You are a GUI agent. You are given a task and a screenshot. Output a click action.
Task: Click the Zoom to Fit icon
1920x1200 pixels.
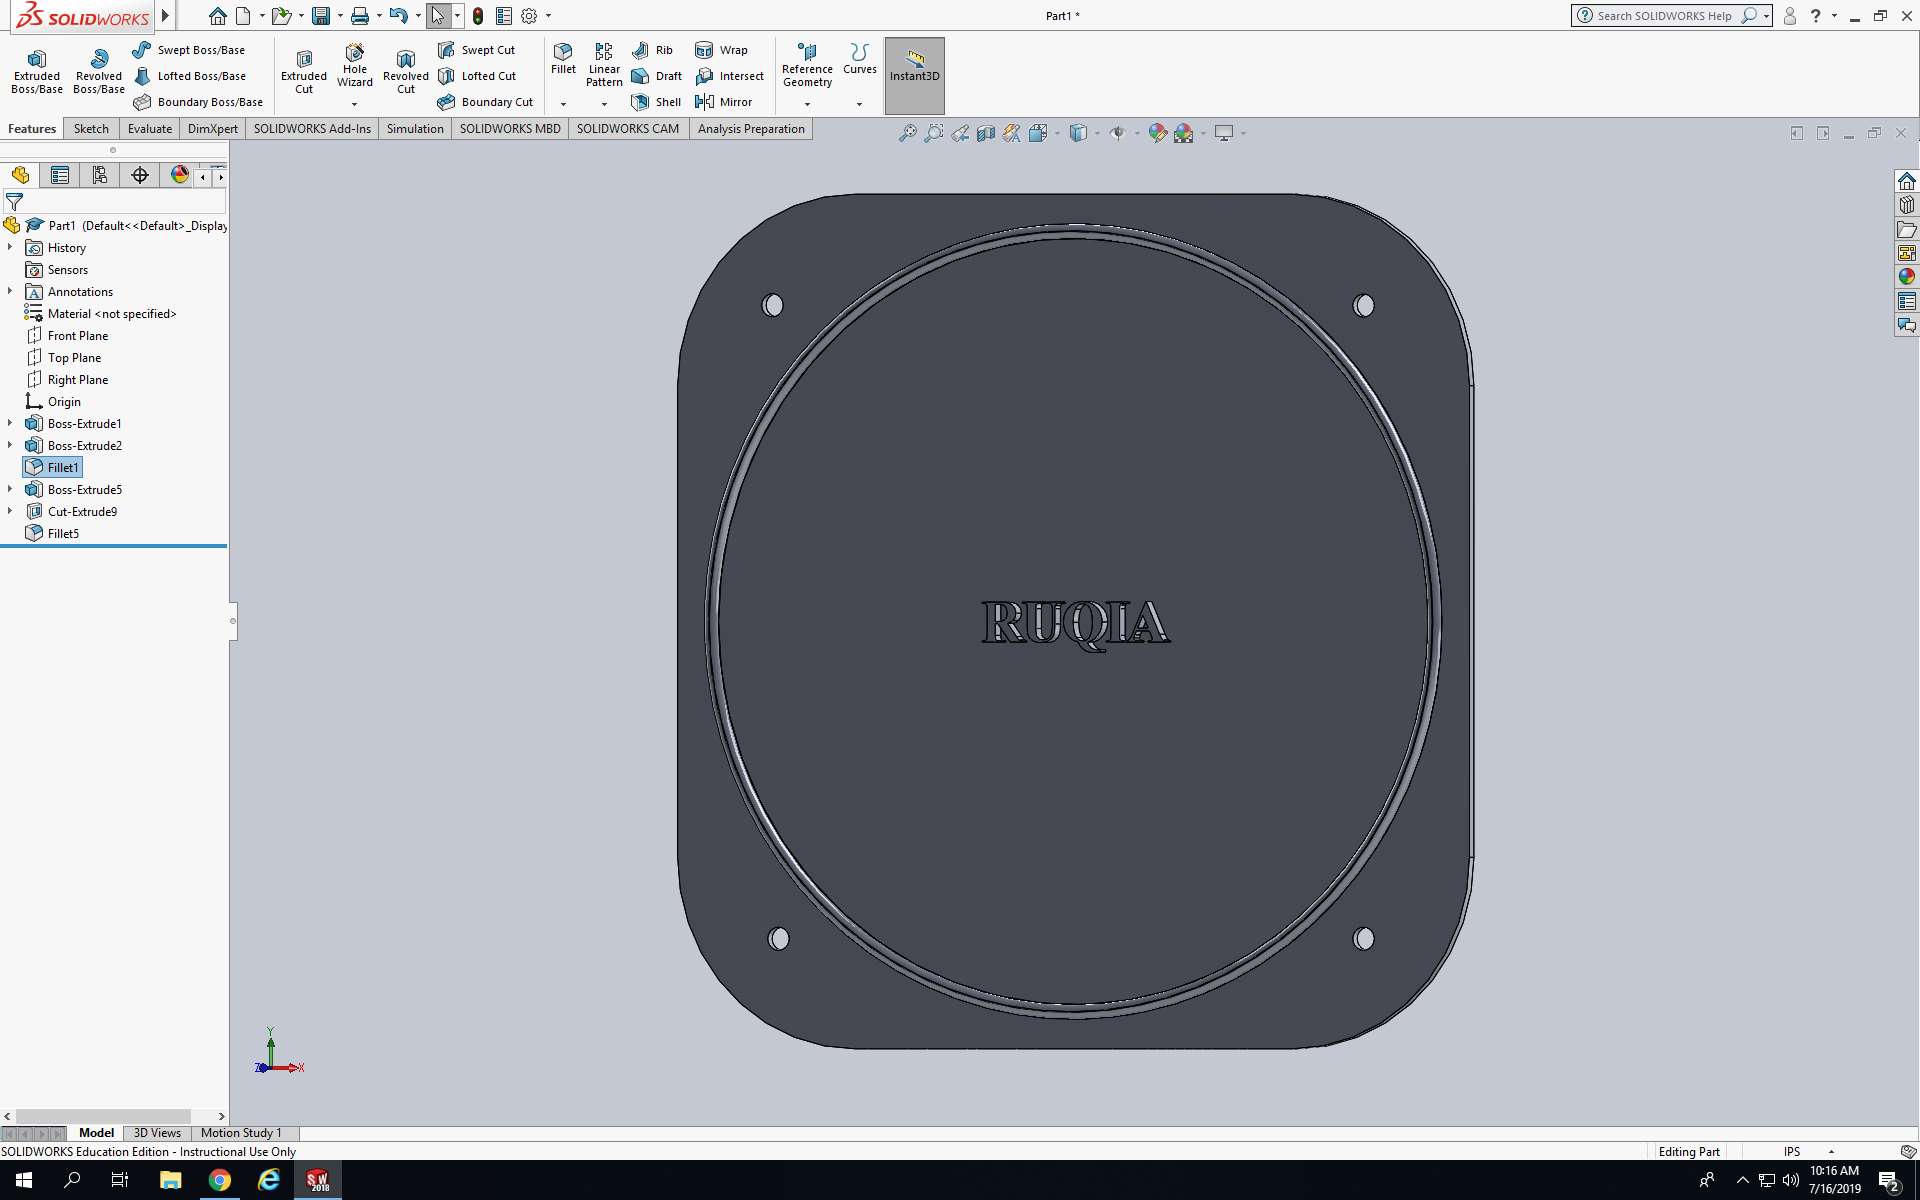[x=907, y=133]
